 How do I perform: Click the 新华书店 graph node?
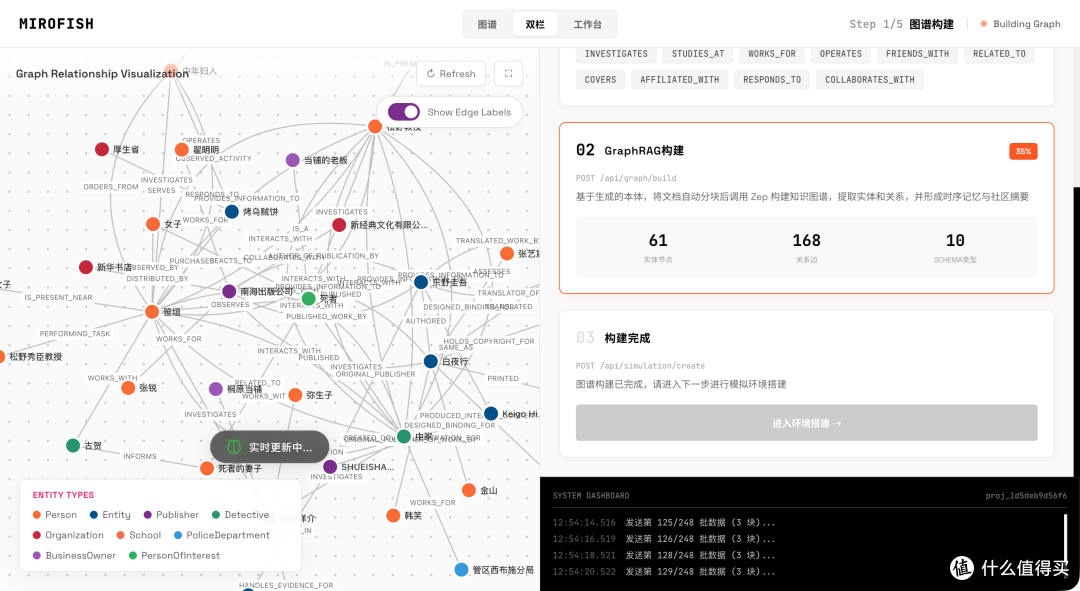click(86, 267)
